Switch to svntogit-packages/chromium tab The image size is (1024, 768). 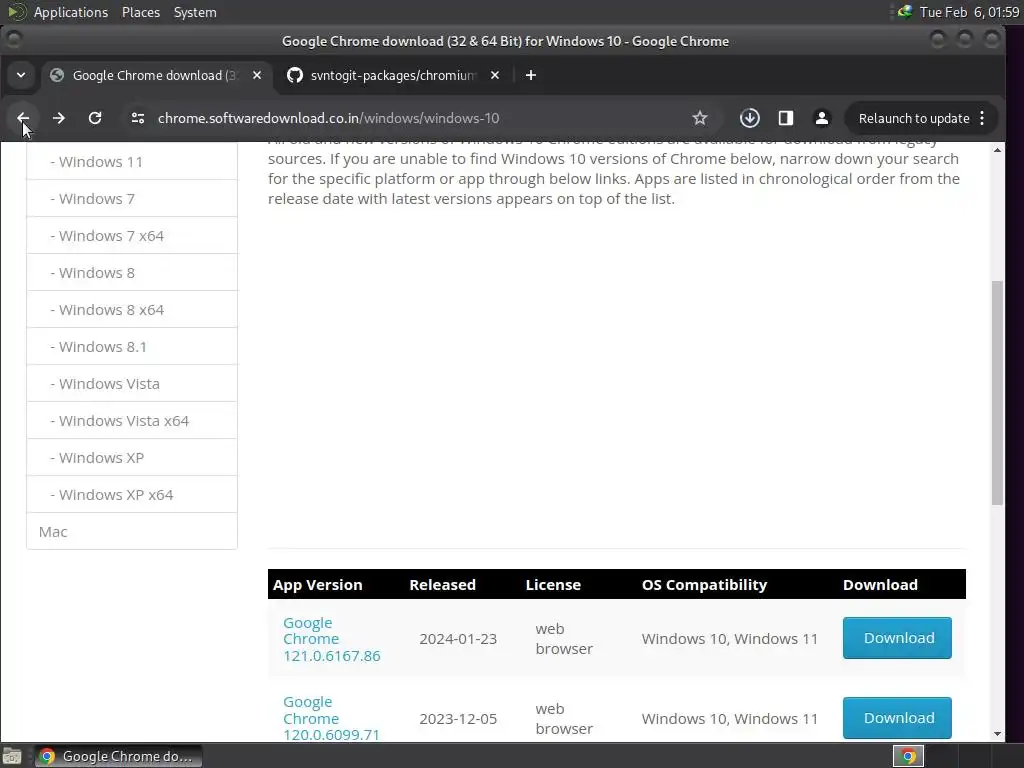392,75
